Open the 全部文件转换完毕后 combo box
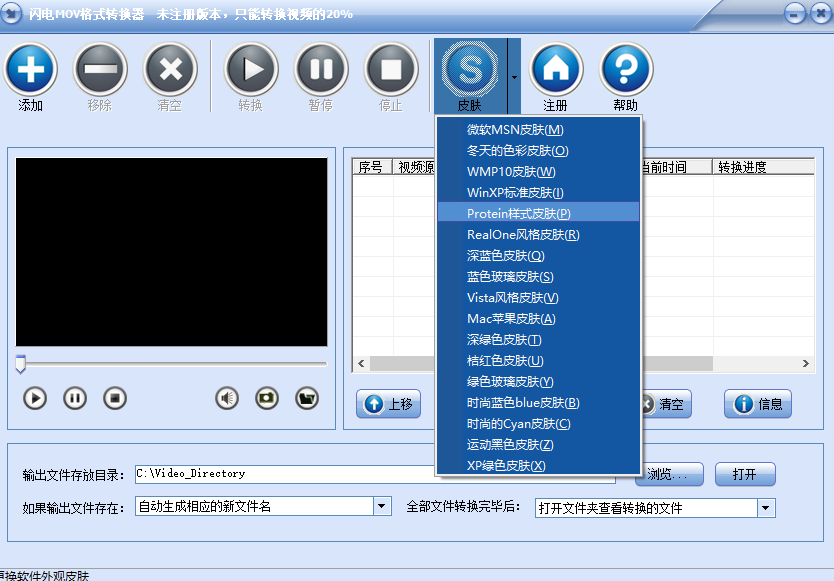Image resolution: width=834 pixels, height=581 pixels. point(766,508)
